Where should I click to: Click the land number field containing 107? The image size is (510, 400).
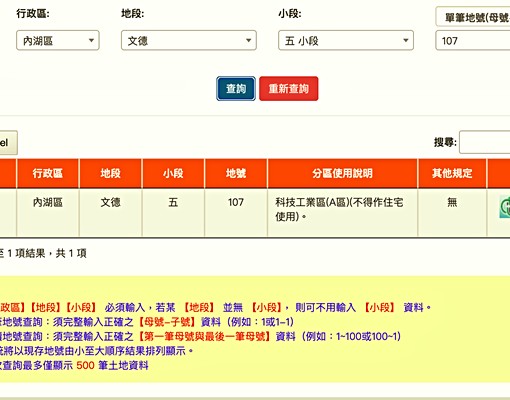[473, 40]
